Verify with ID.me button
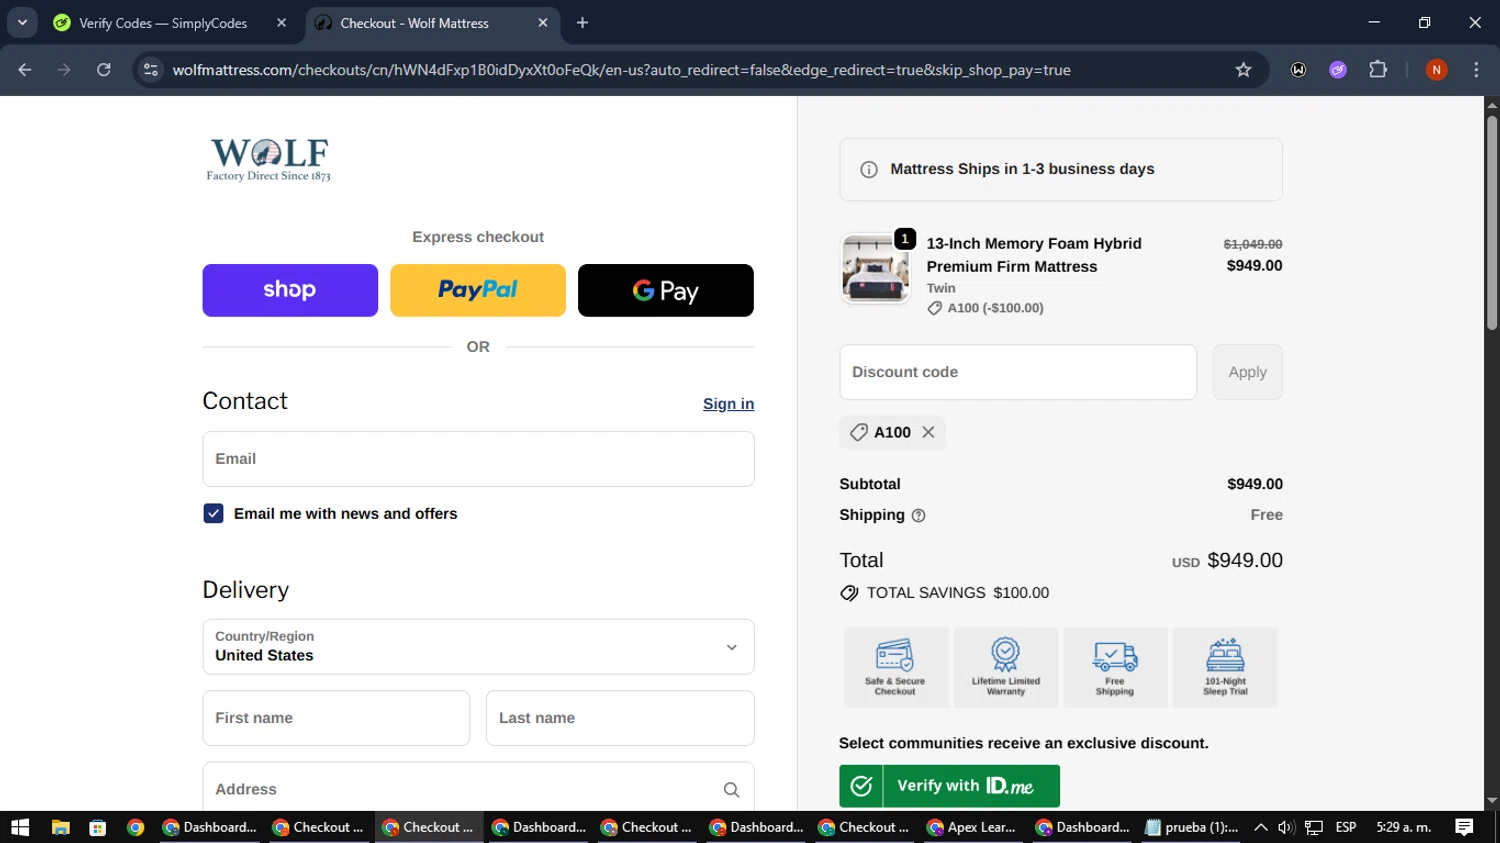Viewport: 1500px width, 843px height. [949, 786]
